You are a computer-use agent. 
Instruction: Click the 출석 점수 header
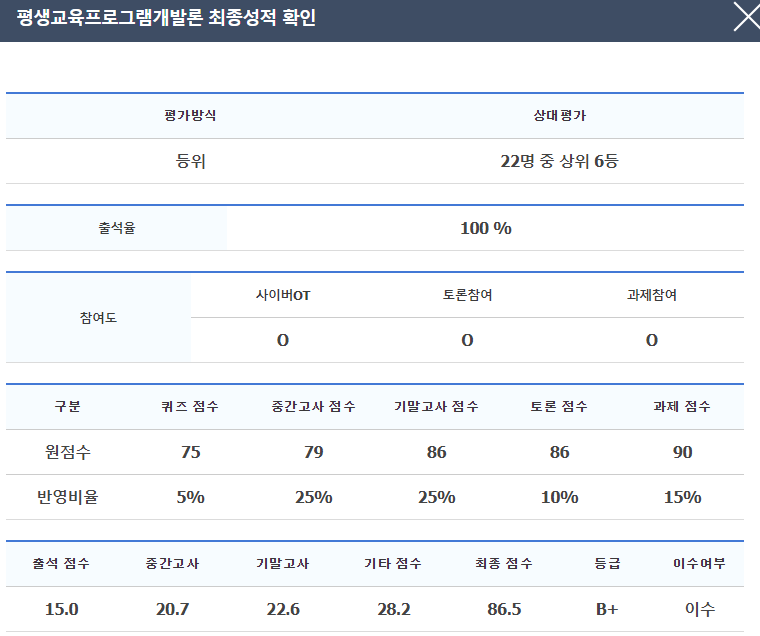(61, 563)
